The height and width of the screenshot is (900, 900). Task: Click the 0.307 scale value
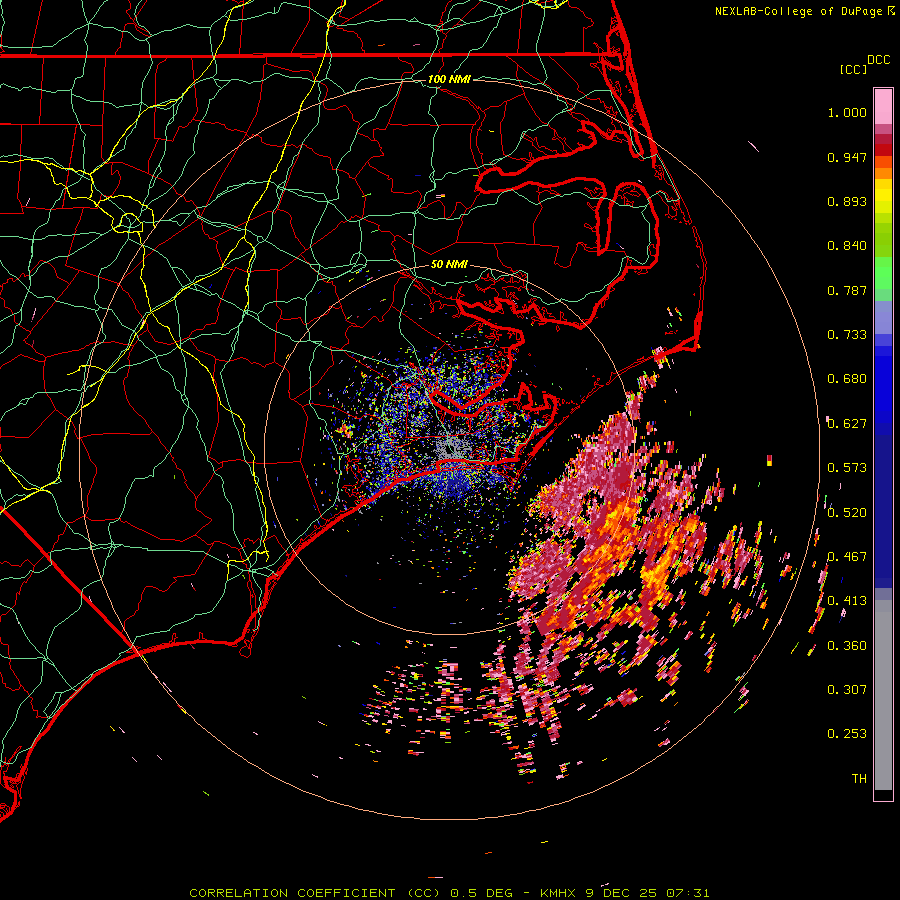[x=847, y=690]
